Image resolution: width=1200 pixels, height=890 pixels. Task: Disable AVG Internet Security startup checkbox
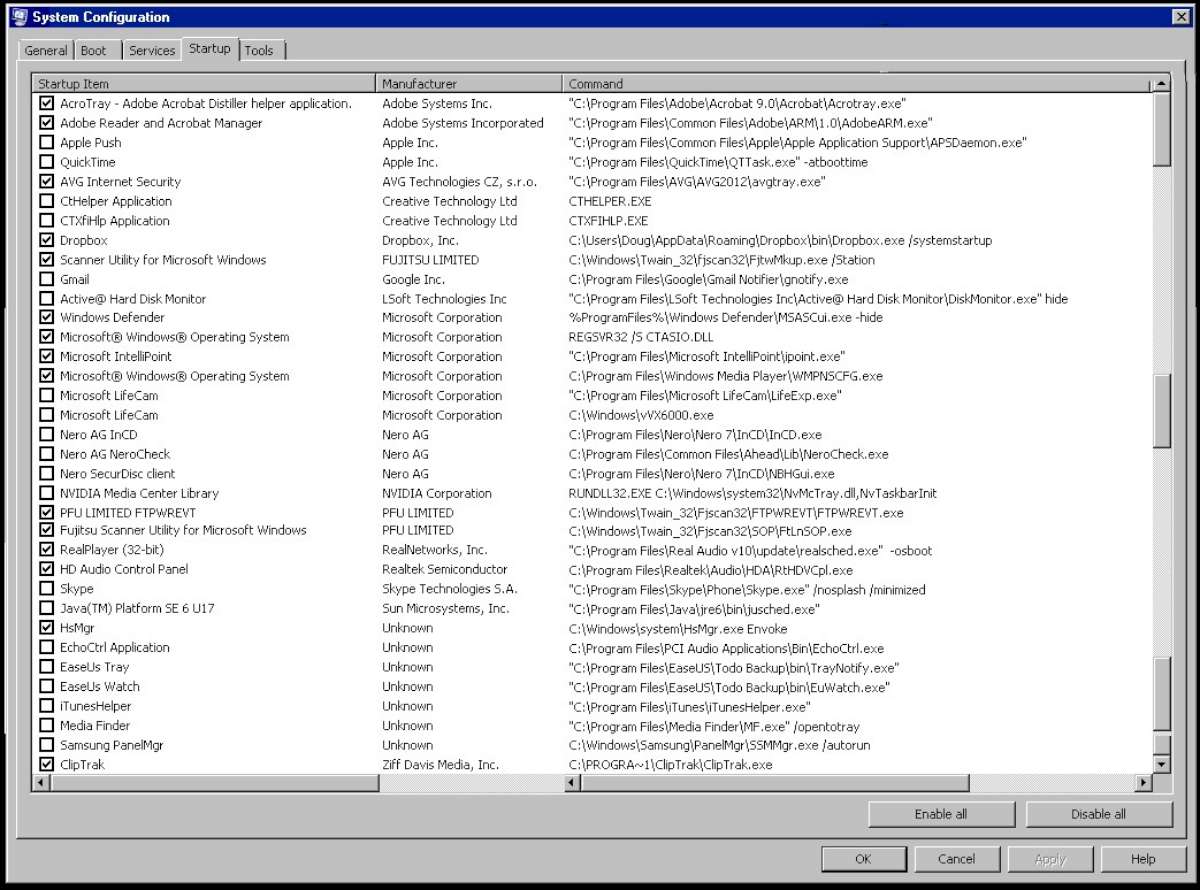[46, 182]
